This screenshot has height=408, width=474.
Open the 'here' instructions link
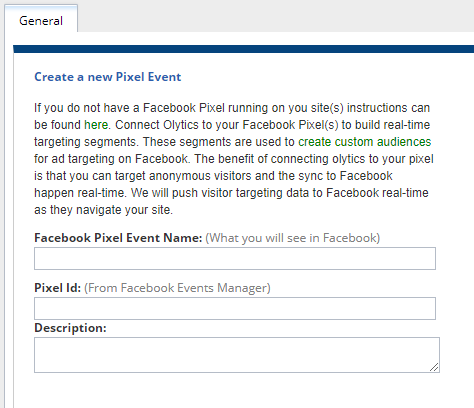point(96,125)
